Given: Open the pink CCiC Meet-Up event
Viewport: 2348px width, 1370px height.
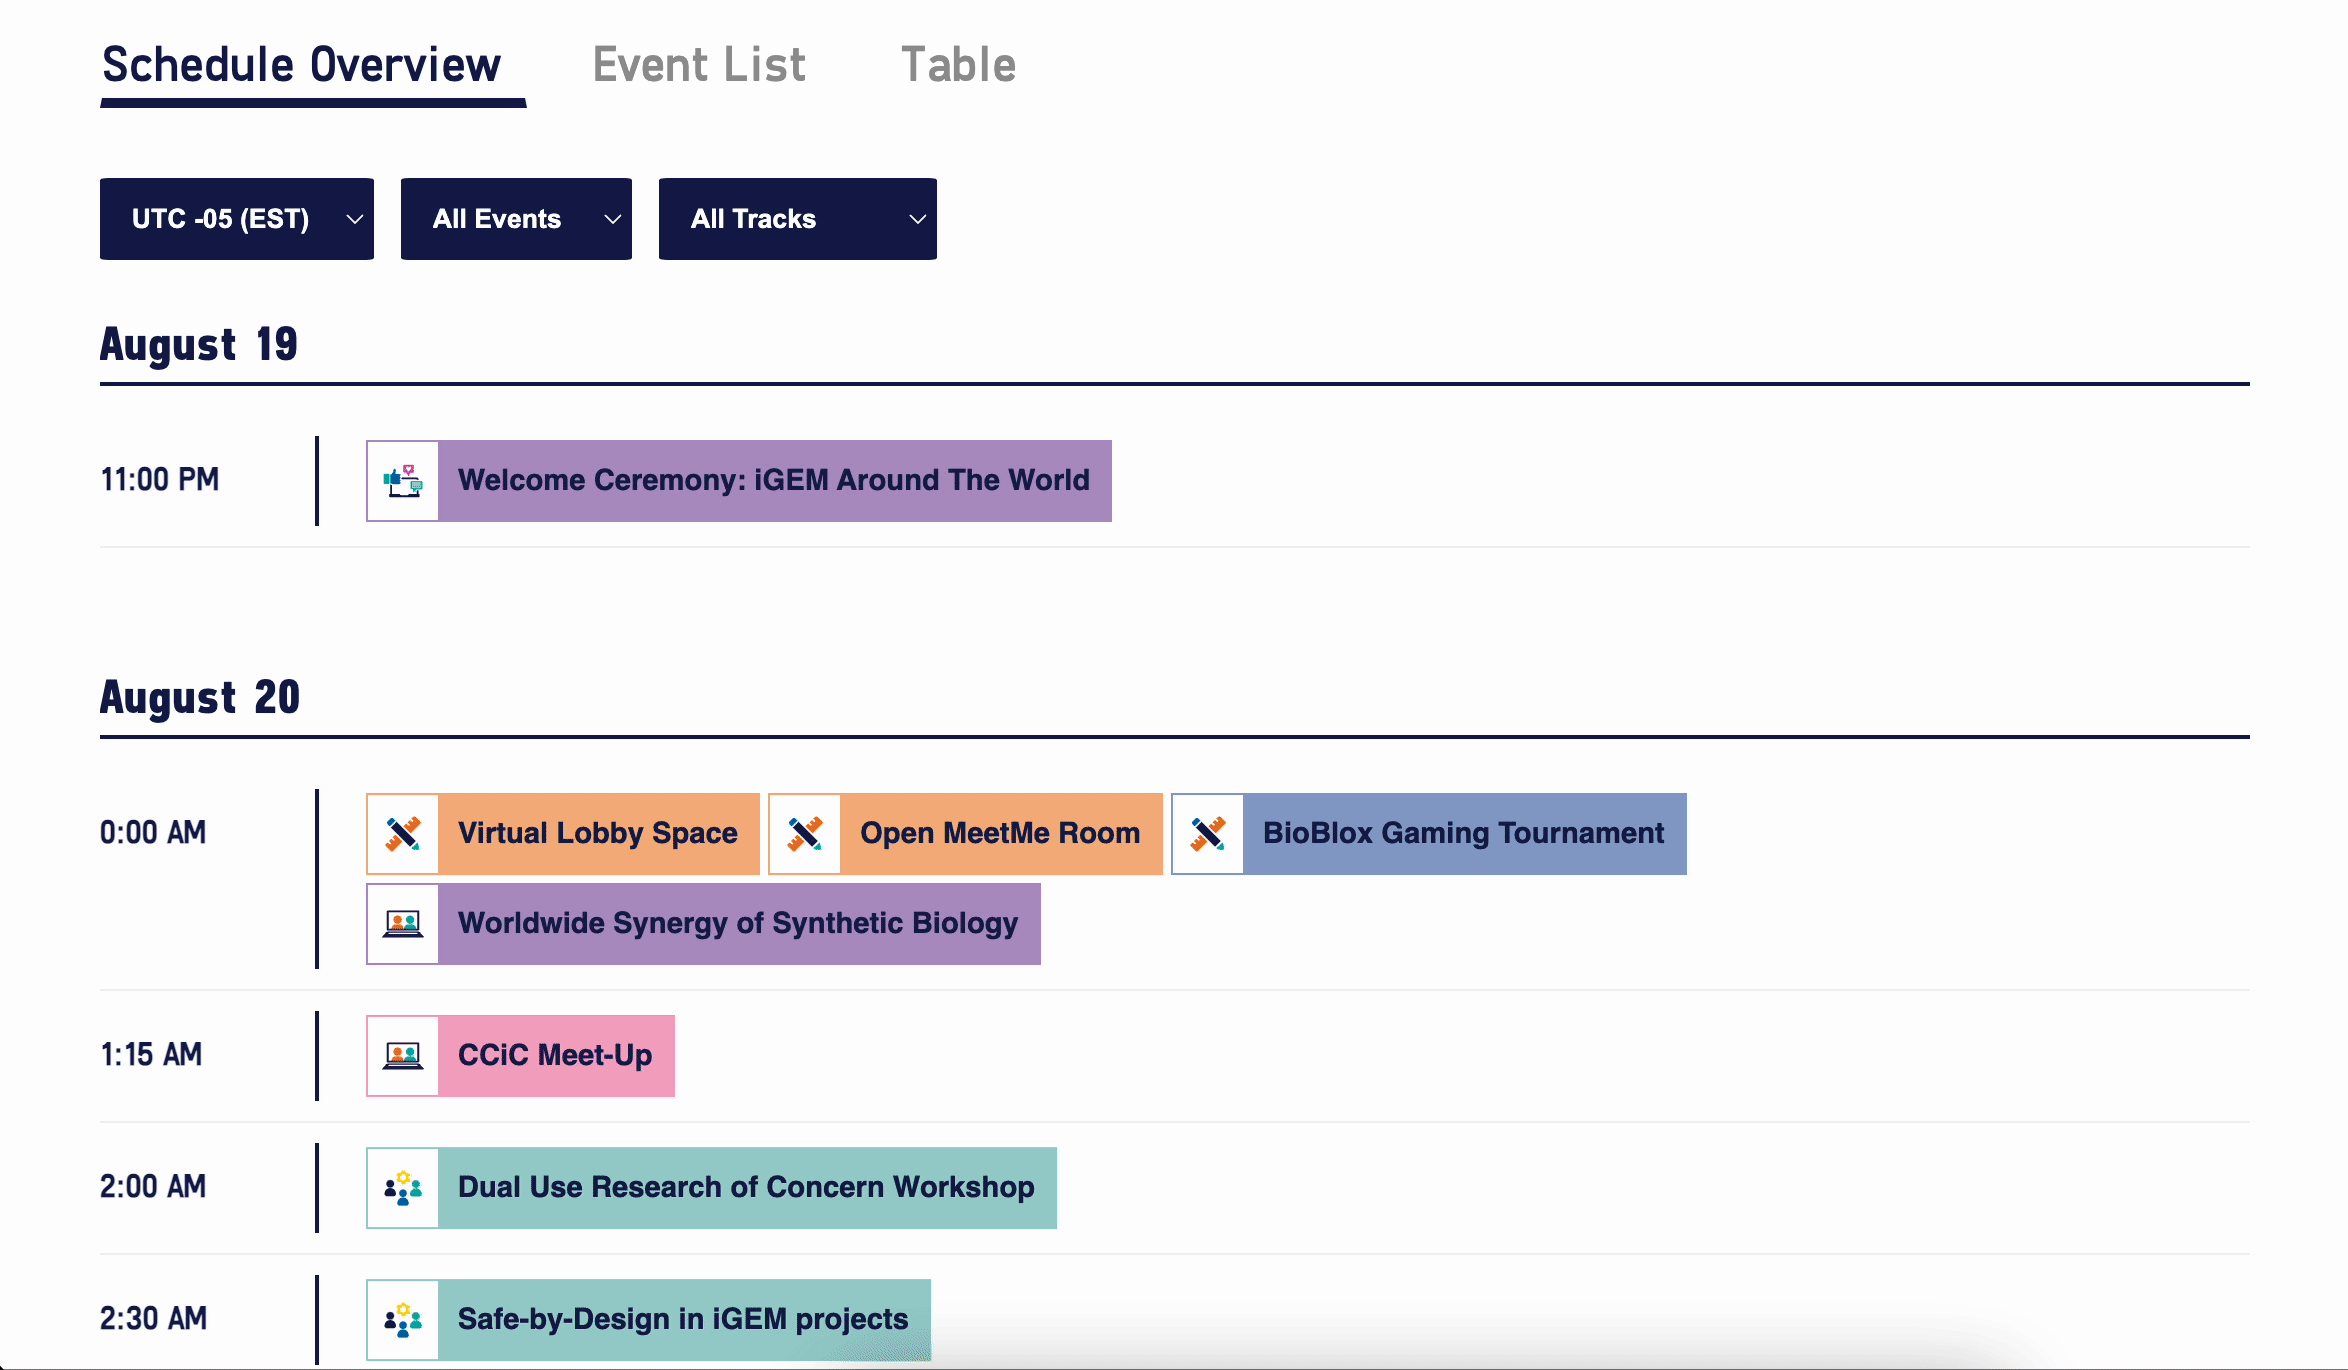Looking at the screenshot, I should 555,1056.
